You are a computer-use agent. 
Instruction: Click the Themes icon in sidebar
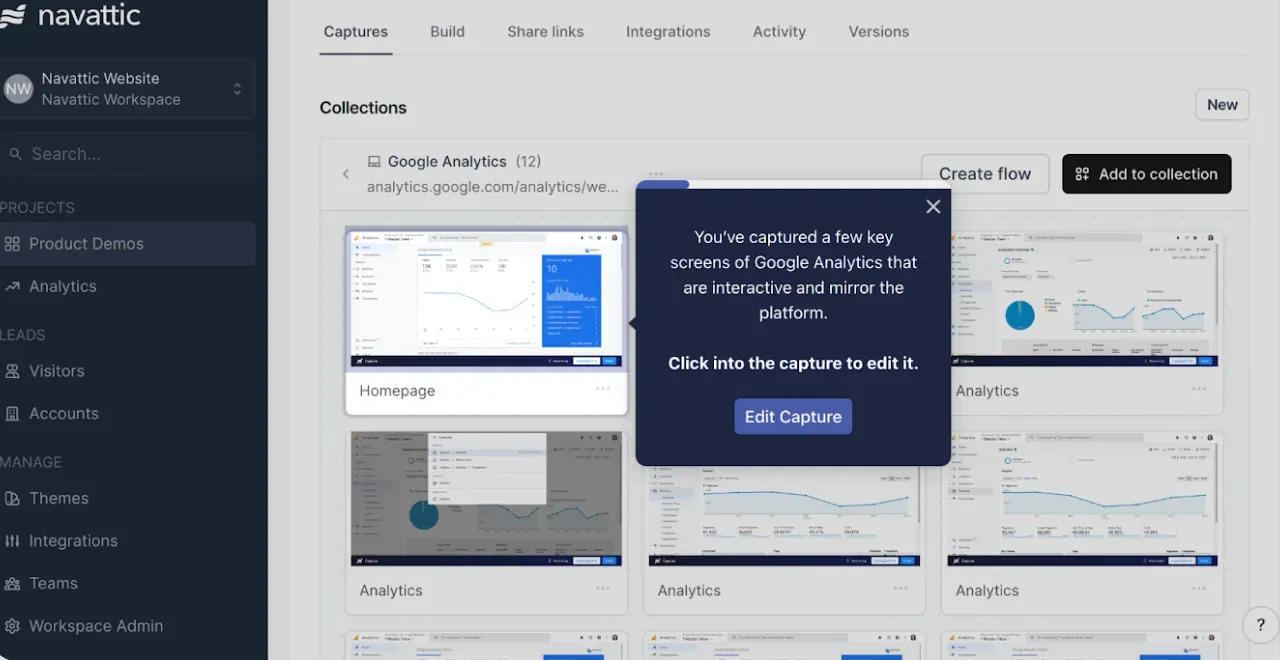(12, 498)
